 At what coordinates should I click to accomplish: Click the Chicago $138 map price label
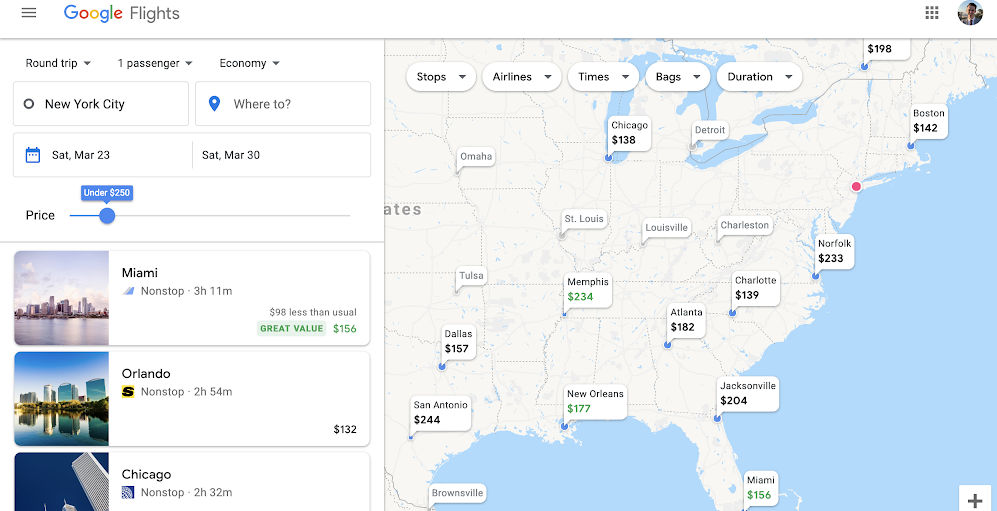click(x=629, y=133)
